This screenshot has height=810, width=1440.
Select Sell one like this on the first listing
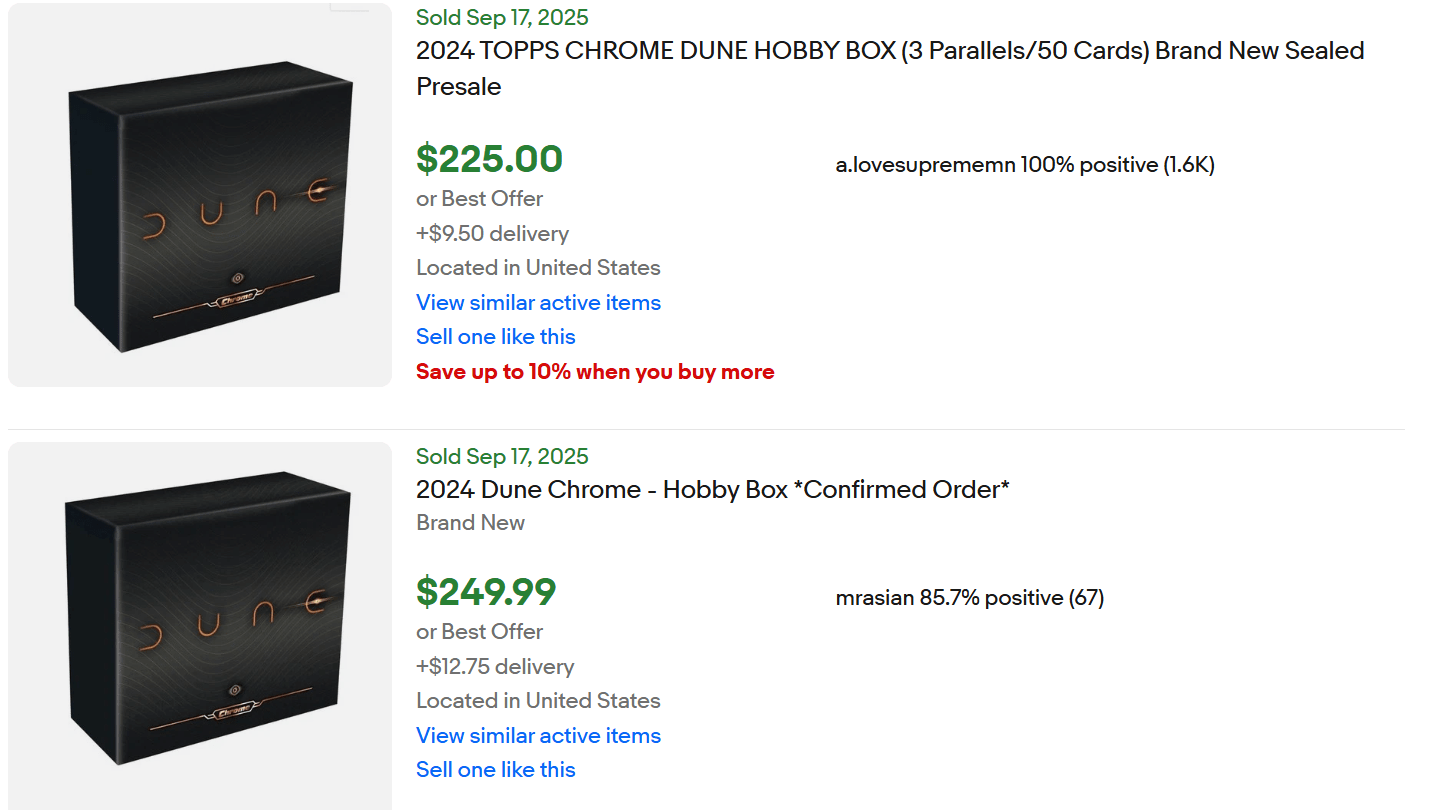click(495, 336)
